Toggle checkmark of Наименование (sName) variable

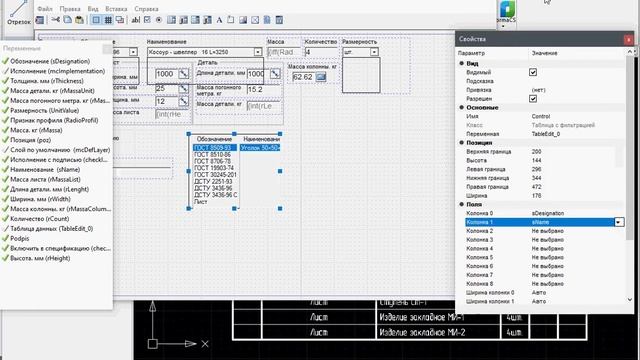[5, 169]
